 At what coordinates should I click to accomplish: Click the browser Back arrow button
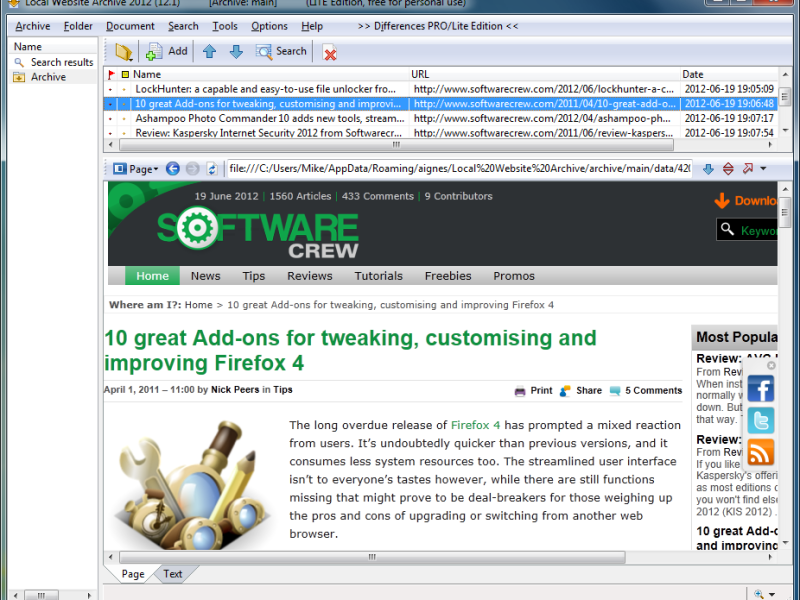(x=173, y=168)
